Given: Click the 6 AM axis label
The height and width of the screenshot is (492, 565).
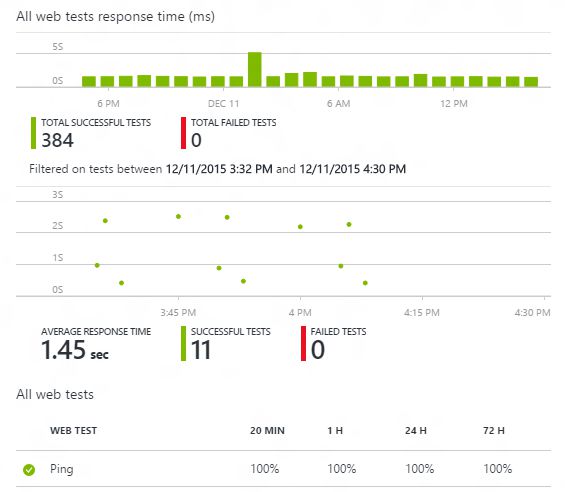Looking at the screenshot, I should pos(338,104).
